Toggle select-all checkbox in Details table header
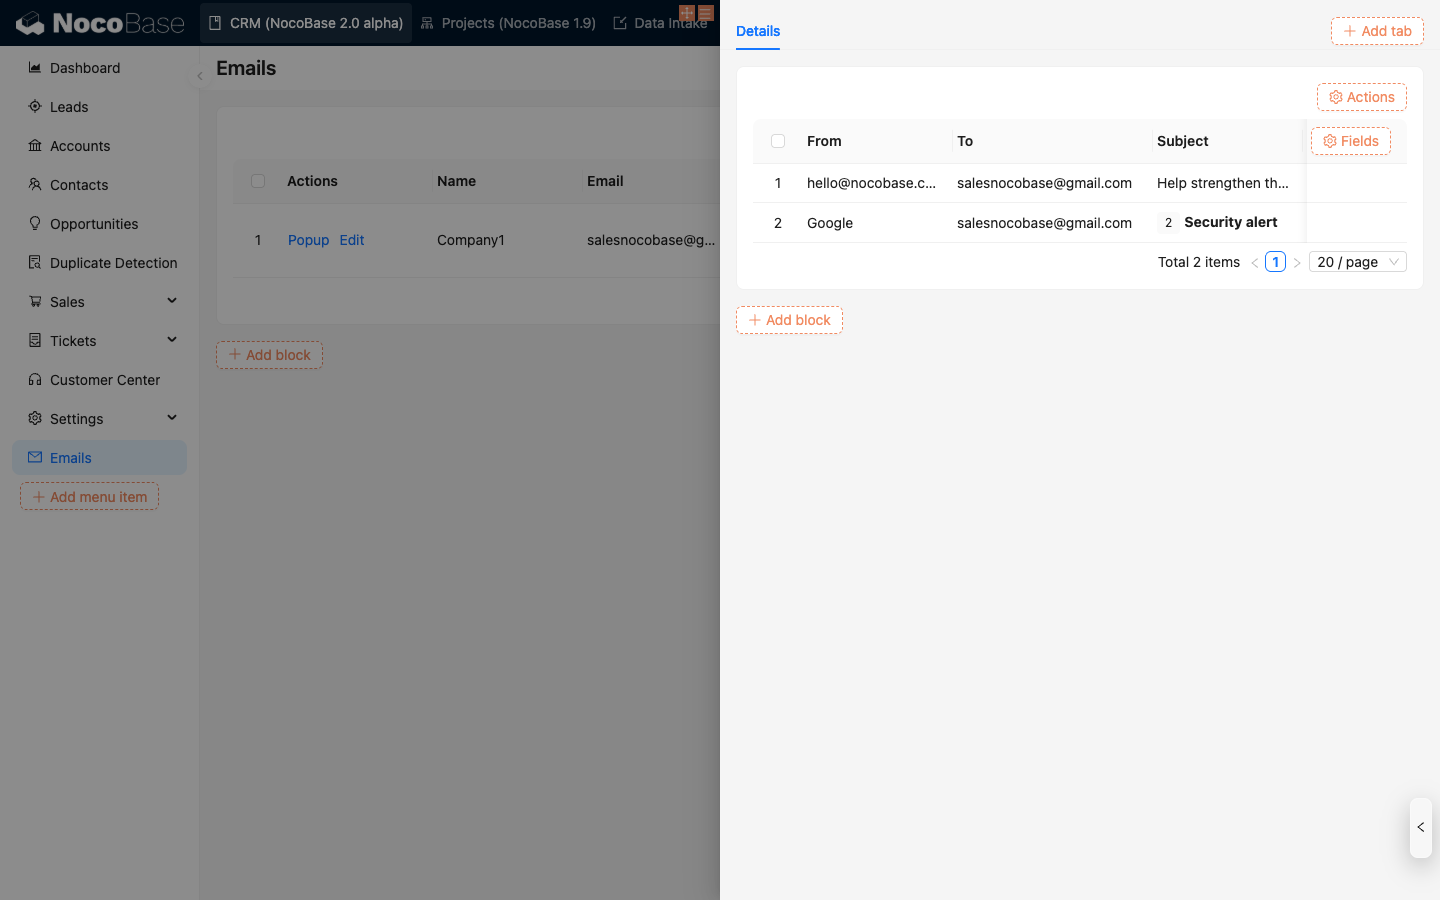The width and height of the screenshot is (1440, 900). pos(778,141)
